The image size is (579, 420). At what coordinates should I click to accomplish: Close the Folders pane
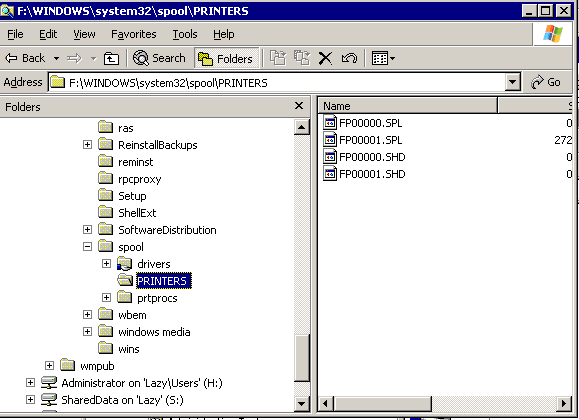[x=299, y=106]
